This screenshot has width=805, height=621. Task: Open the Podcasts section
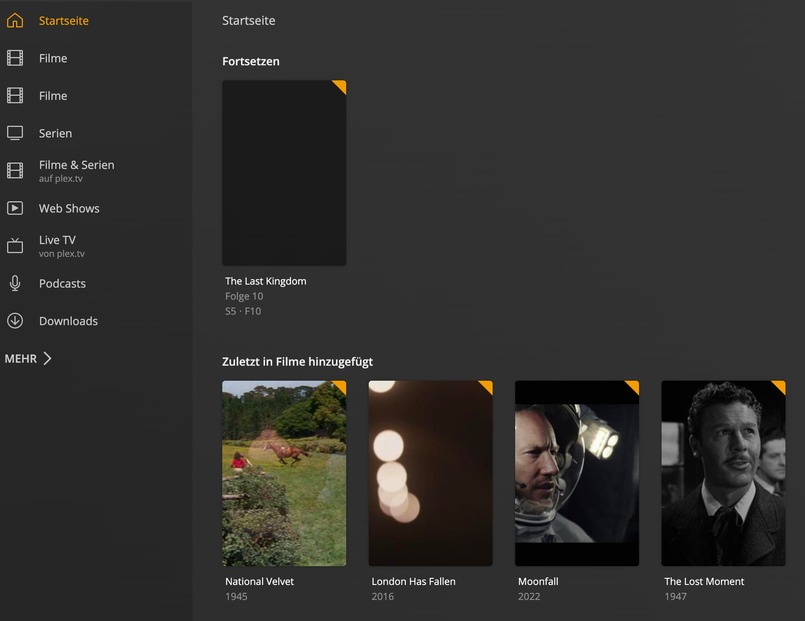coord(62,283)
